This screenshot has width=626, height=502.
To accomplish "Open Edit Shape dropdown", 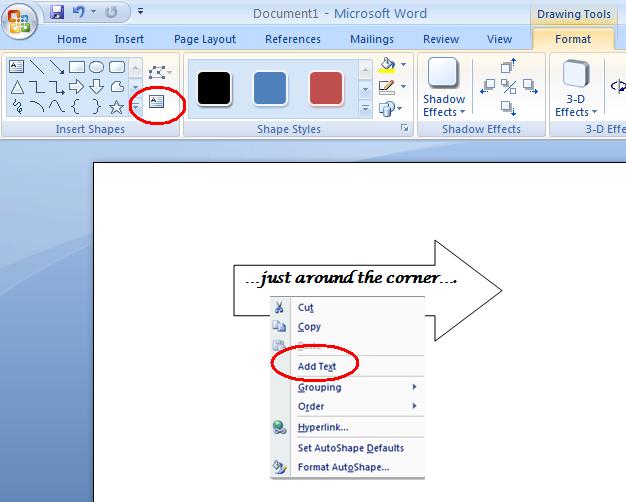I will coord(160,73).
